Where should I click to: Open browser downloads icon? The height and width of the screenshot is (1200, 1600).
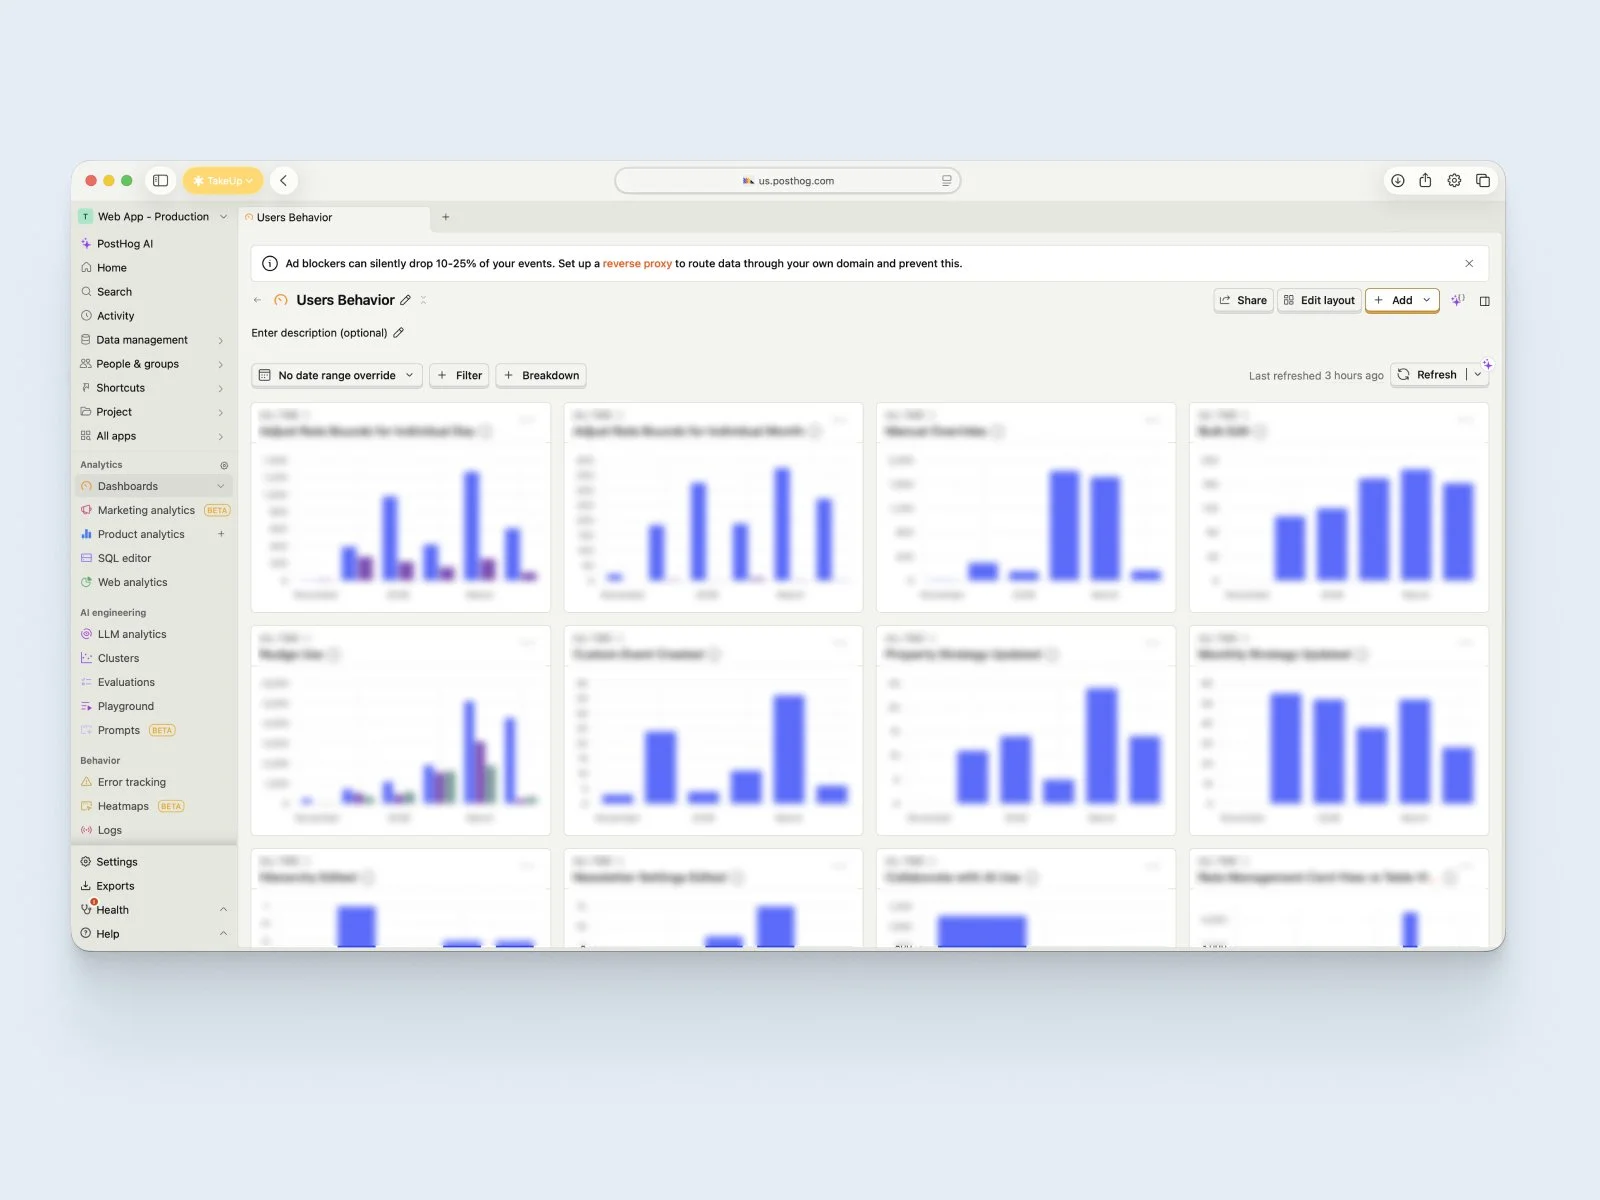[1398, 181]
